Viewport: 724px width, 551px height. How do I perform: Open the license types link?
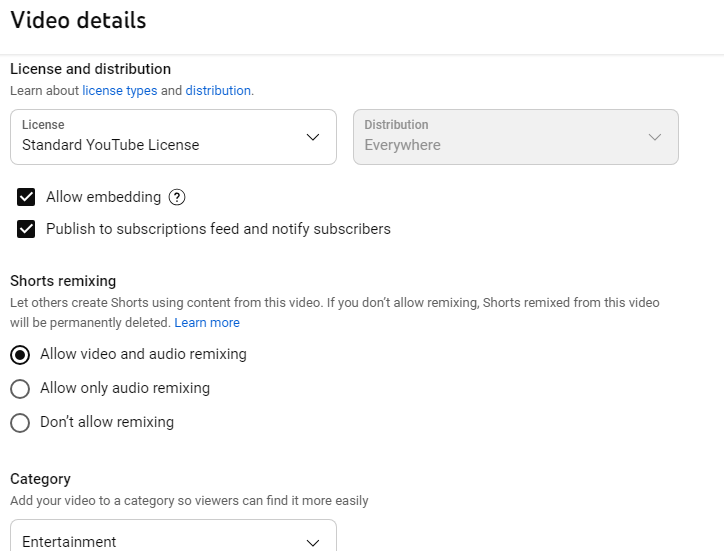pyautogui.click(x=119, y=91)
